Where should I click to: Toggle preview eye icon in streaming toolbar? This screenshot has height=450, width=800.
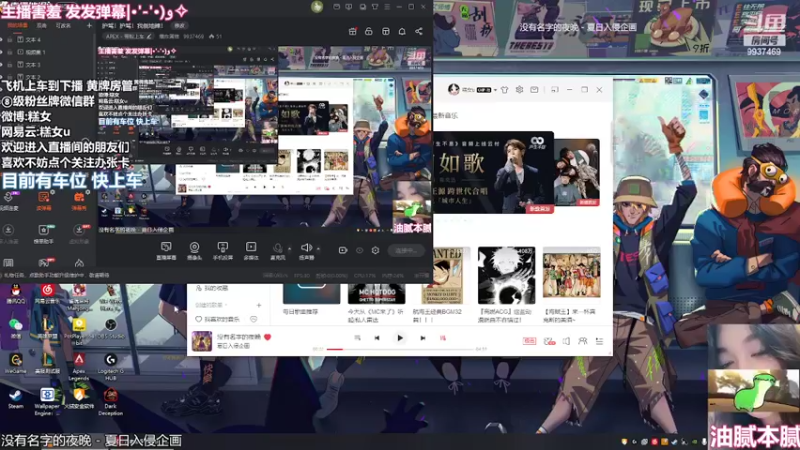point(360,250)
